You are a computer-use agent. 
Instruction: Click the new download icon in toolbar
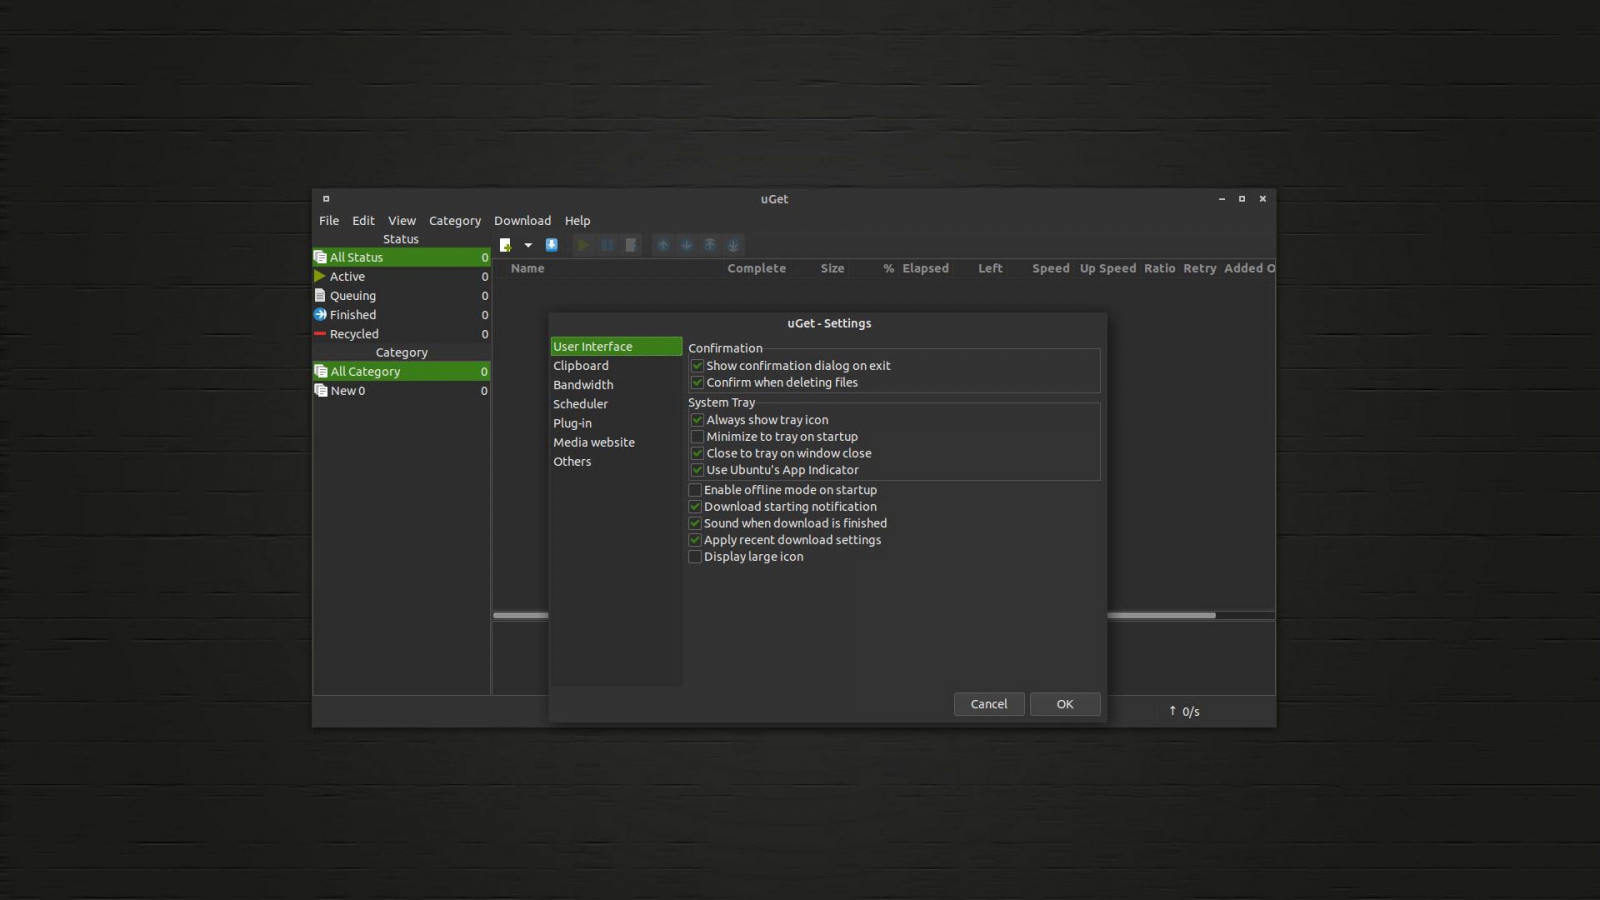(x=506, y=245)
